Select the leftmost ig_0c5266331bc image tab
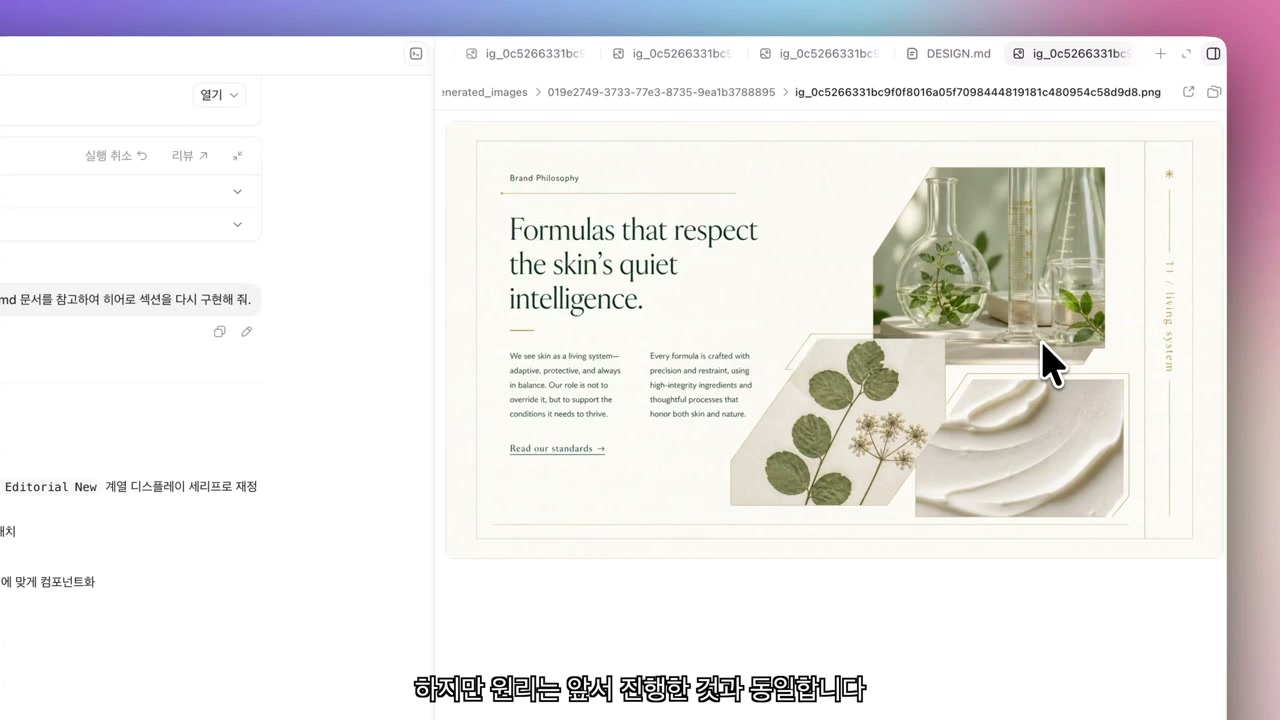The image size is (1280, 720). click(x=525, y=54)
